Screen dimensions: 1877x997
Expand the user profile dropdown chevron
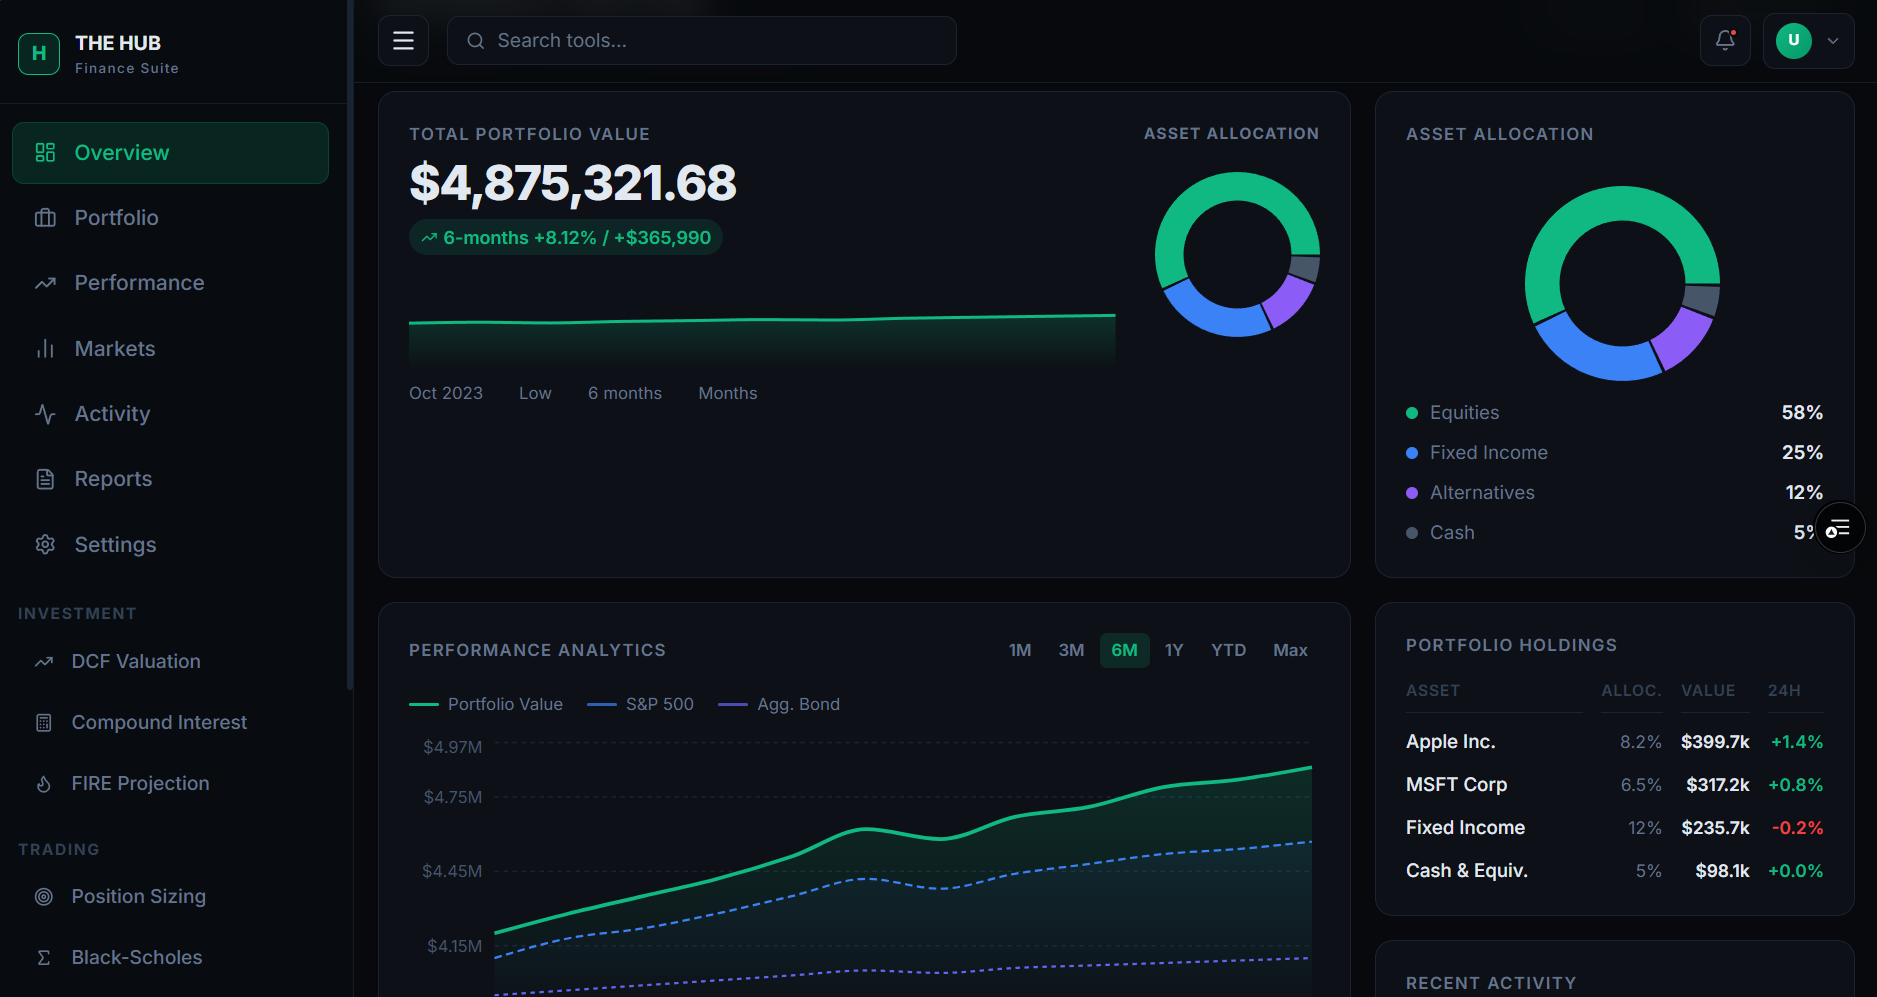pos(1833,41)
